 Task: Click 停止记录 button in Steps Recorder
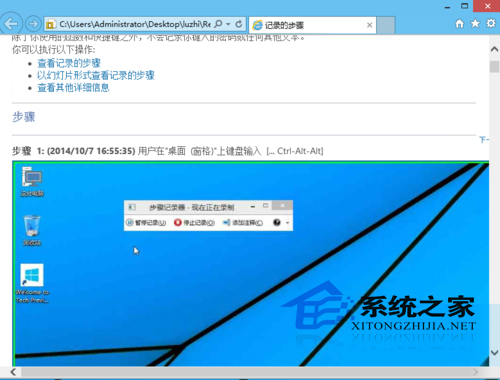(x=194, y=222)
